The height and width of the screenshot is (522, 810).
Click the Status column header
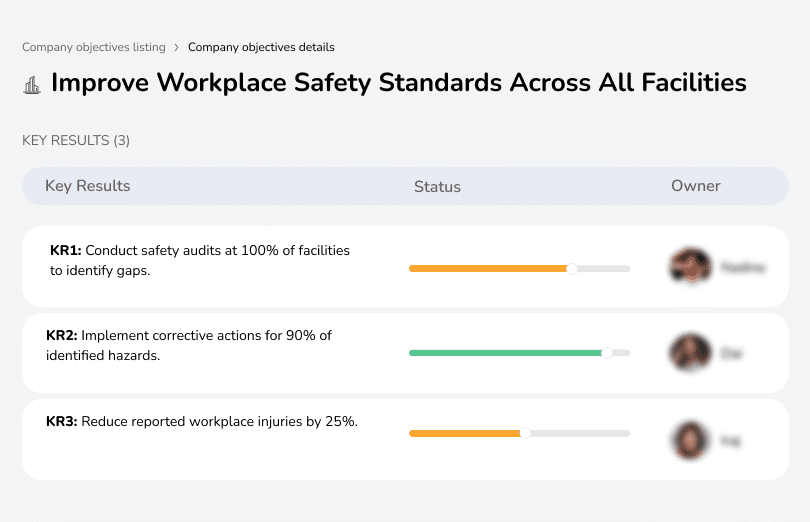click(437, 187)
